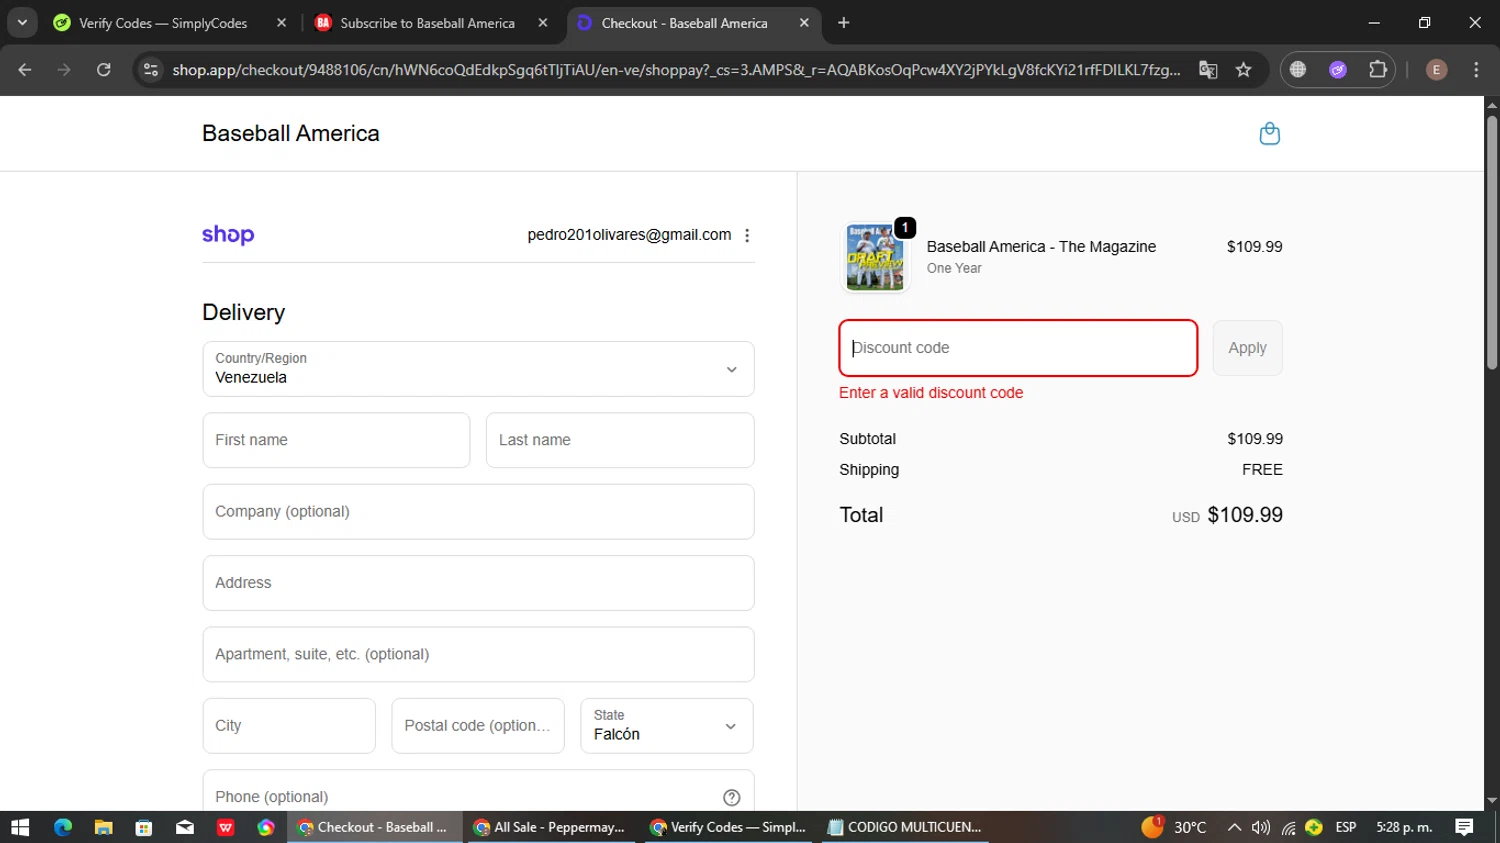
Task: Open the tab search dropdown arrow
Action: pos(22,23)
